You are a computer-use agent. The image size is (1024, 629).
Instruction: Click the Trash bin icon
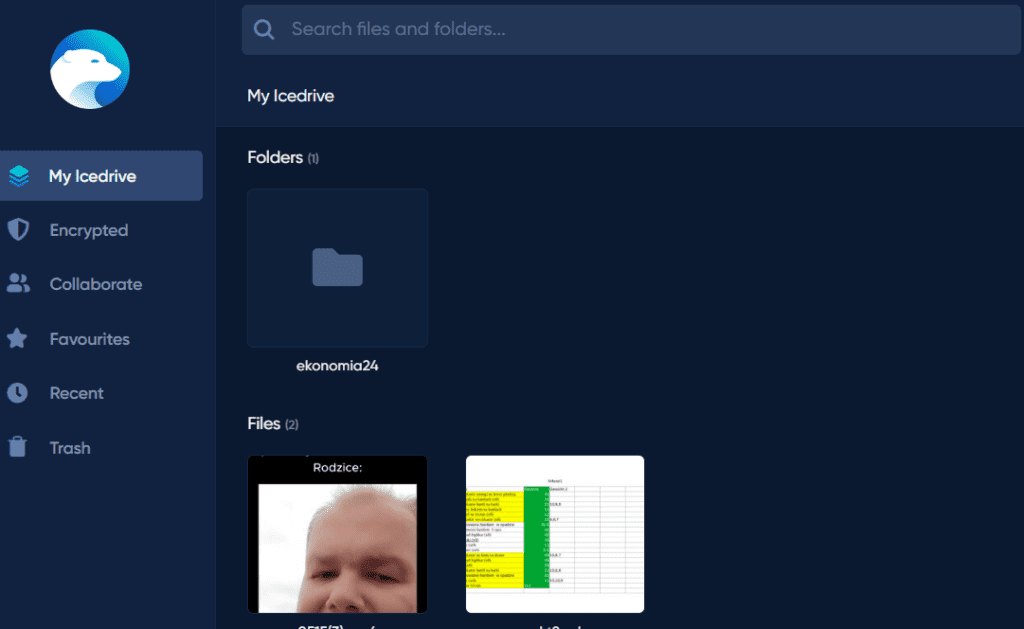tap(18, 447)
